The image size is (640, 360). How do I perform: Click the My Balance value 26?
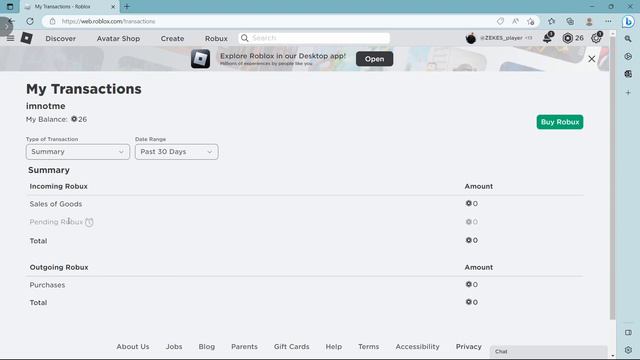click(82, 119)
